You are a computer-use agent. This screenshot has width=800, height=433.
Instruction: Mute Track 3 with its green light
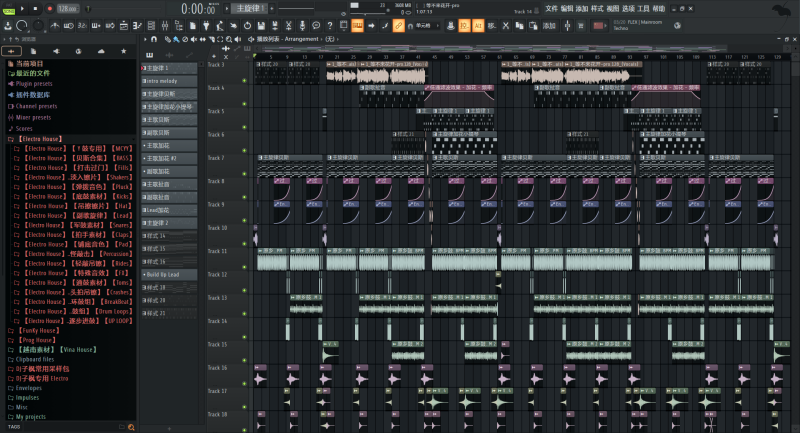244,80
